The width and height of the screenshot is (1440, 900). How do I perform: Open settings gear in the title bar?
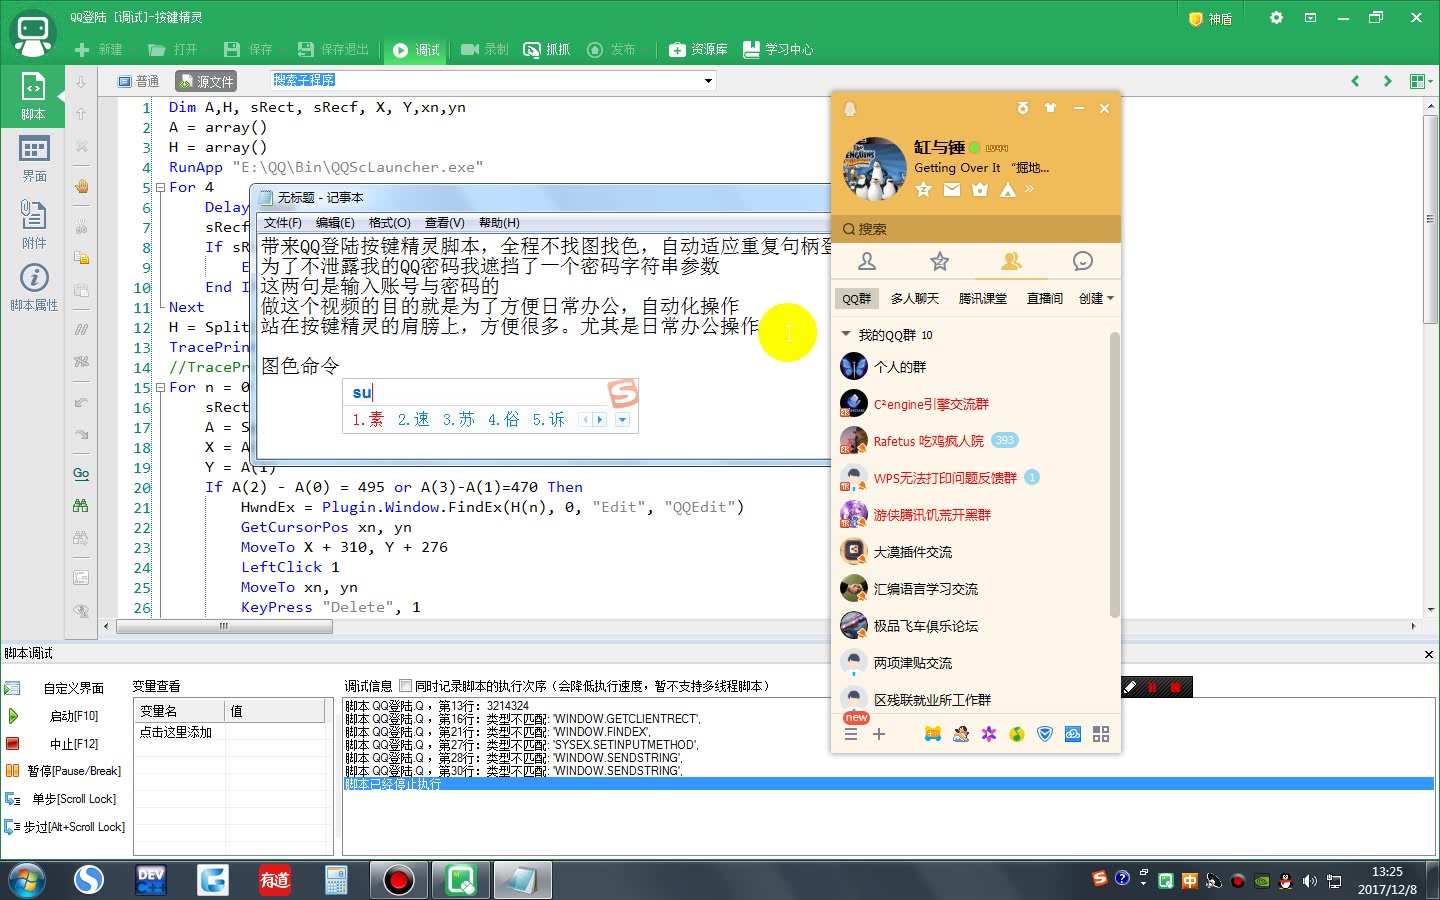tap(1276, 18)
